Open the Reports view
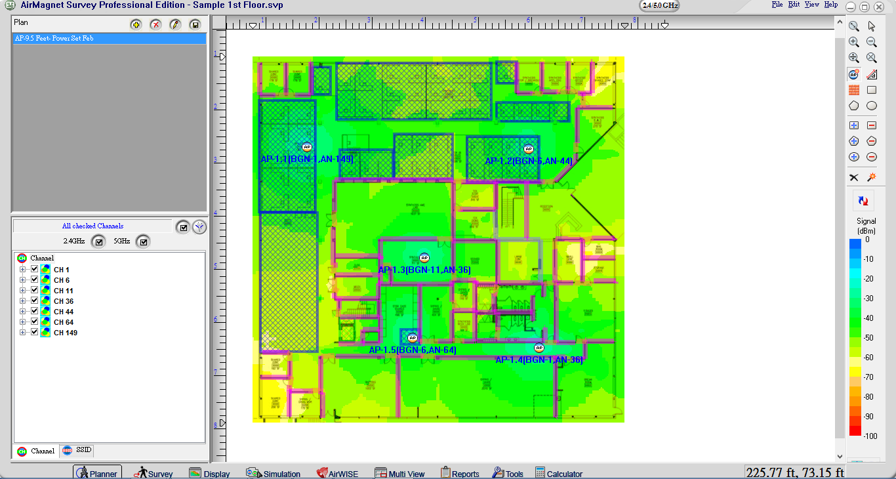The height and width of the screenshot is (479, 896). click(x=460, y=473)
